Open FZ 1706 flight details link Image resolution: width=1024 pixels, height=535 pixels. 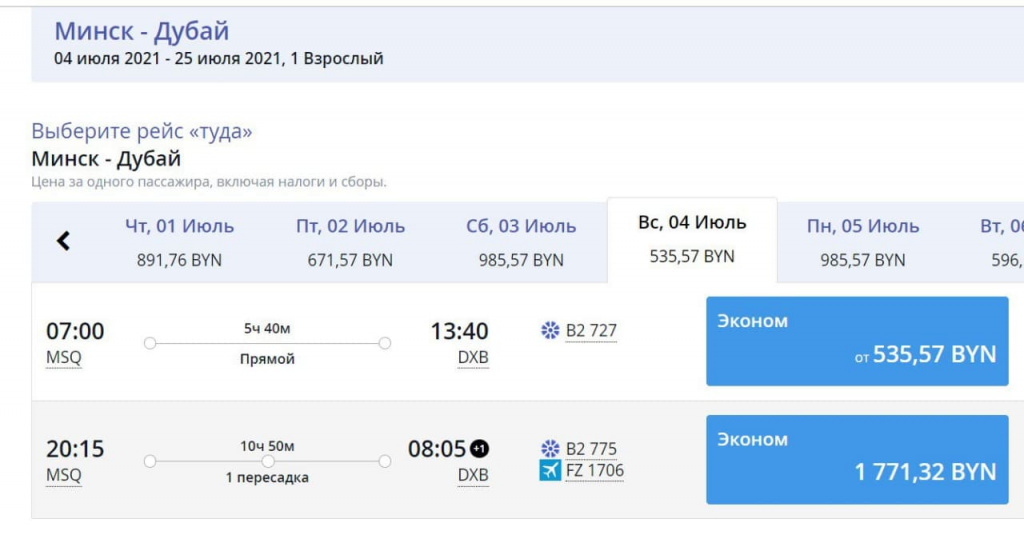pyautogui.click(x=594, y=471)
